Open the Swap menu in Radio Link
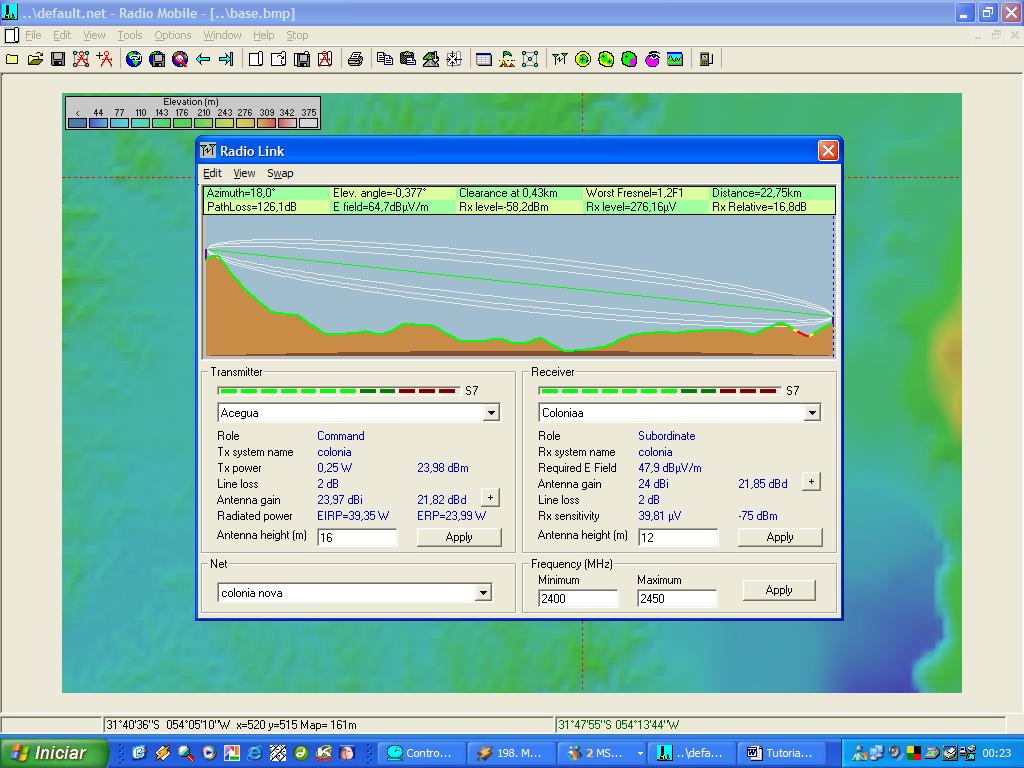The width and height of the screenshot is (1024, 768). [280, 174]
